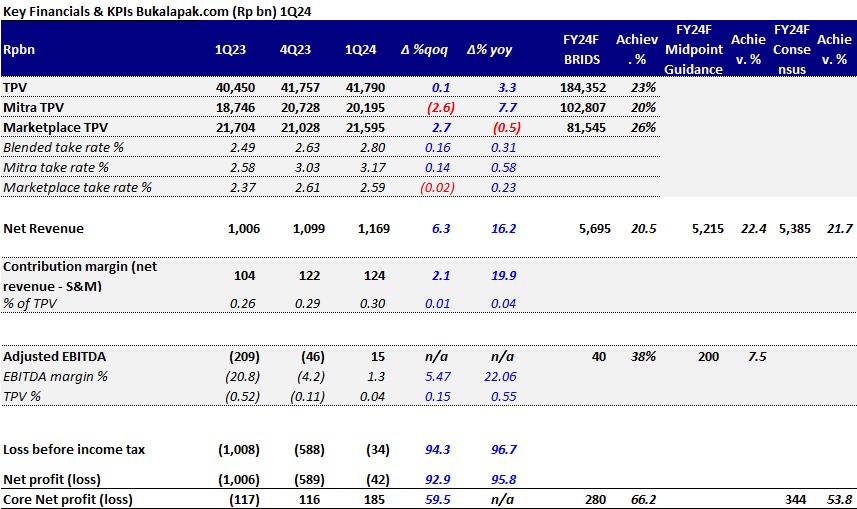Select the 'Rpbn' header cell
Image resolution: width=857 pixels, height=509 pixels.
(x=19, y=49)
